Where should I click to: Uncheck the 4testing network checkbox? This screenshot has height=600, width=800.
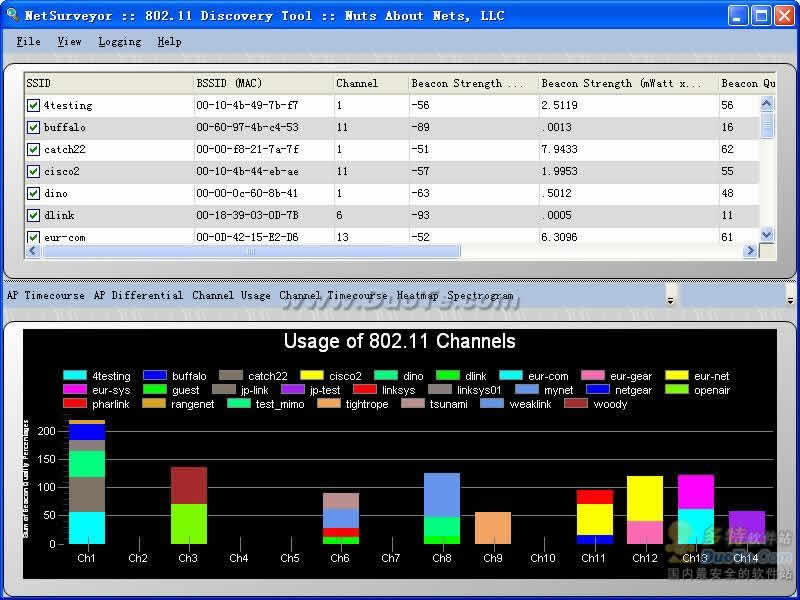tap(33, 106)
